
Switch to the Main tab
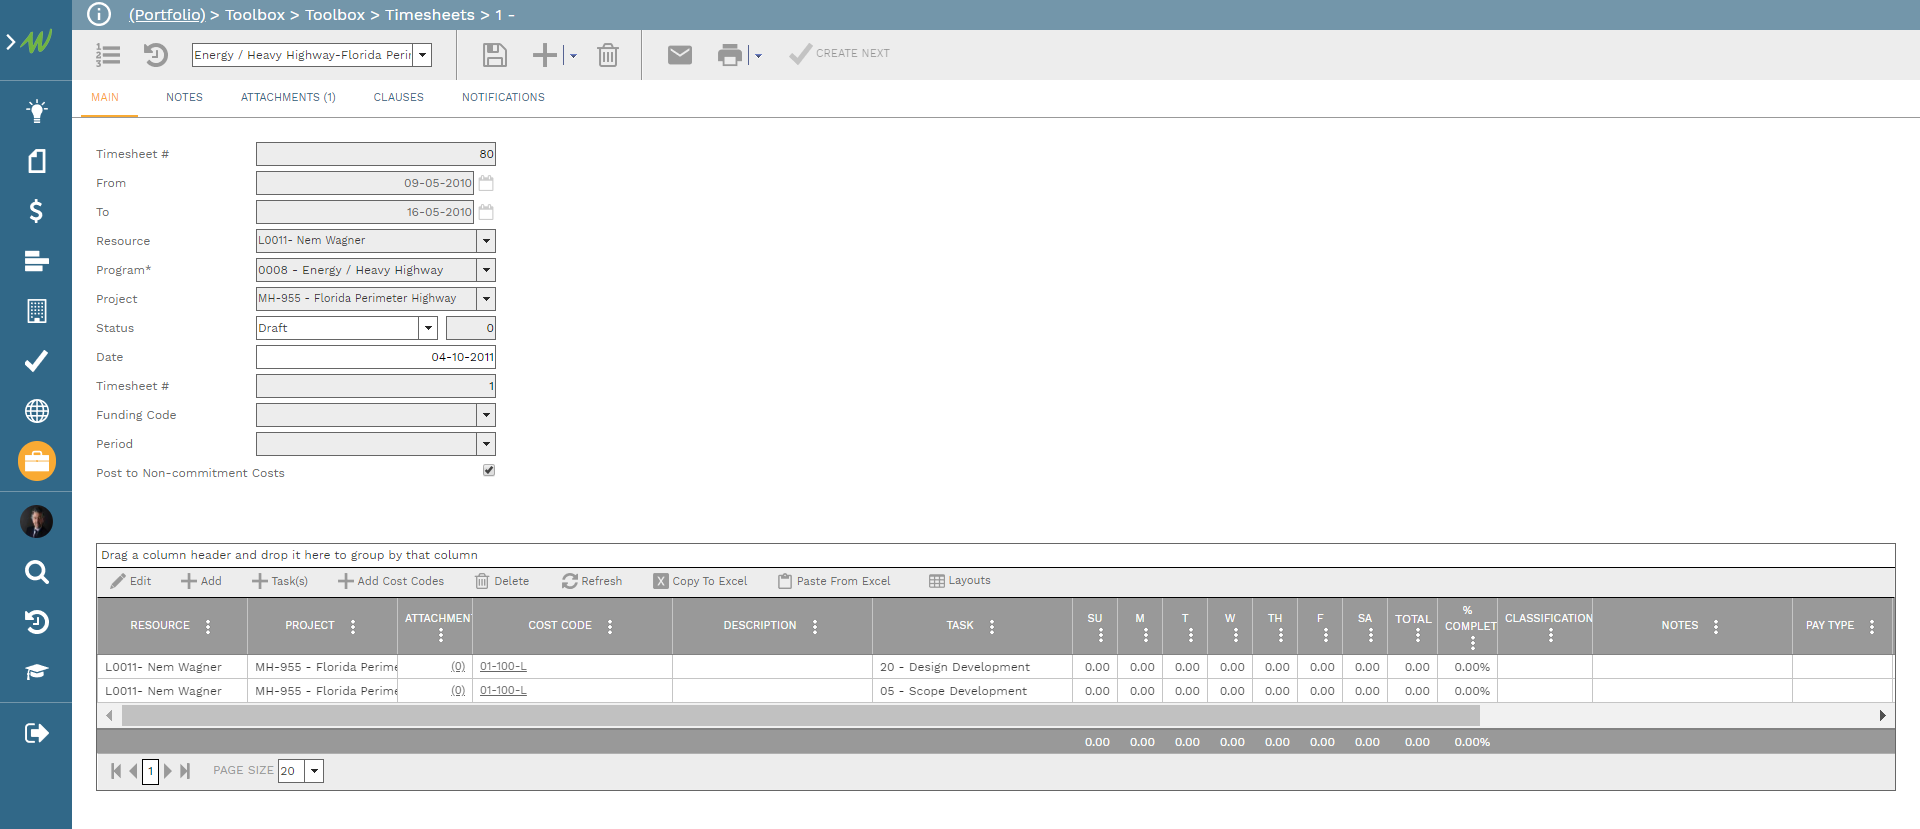tap(105, 97)
